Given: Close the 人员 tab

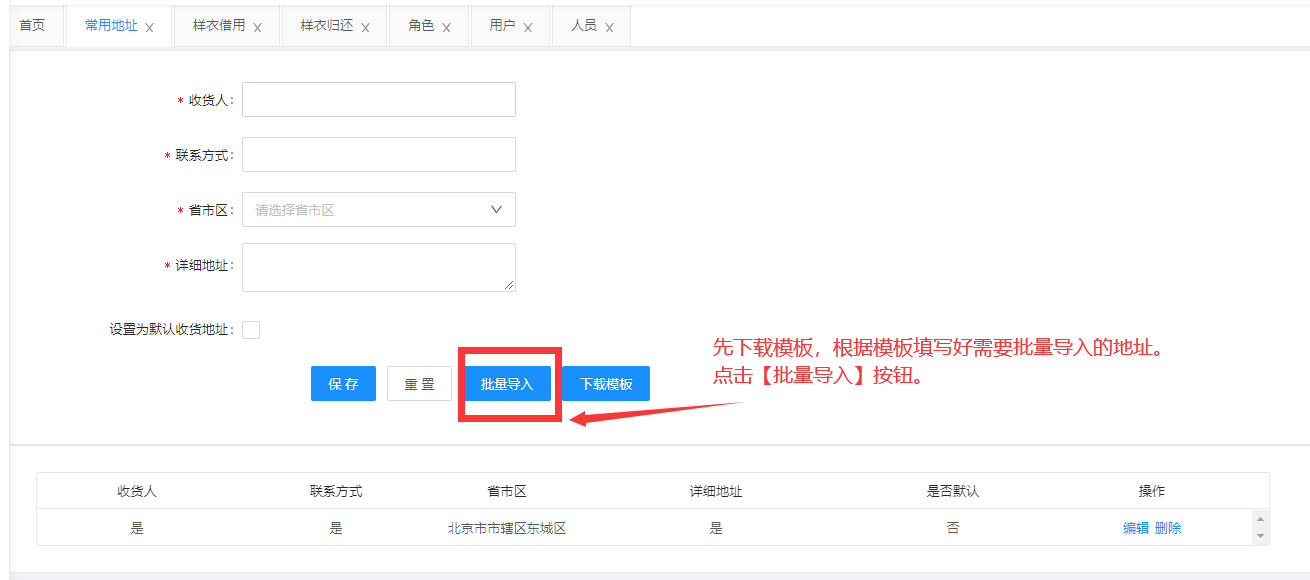Looking at the screenshot, I should click(x=609, y=28).
